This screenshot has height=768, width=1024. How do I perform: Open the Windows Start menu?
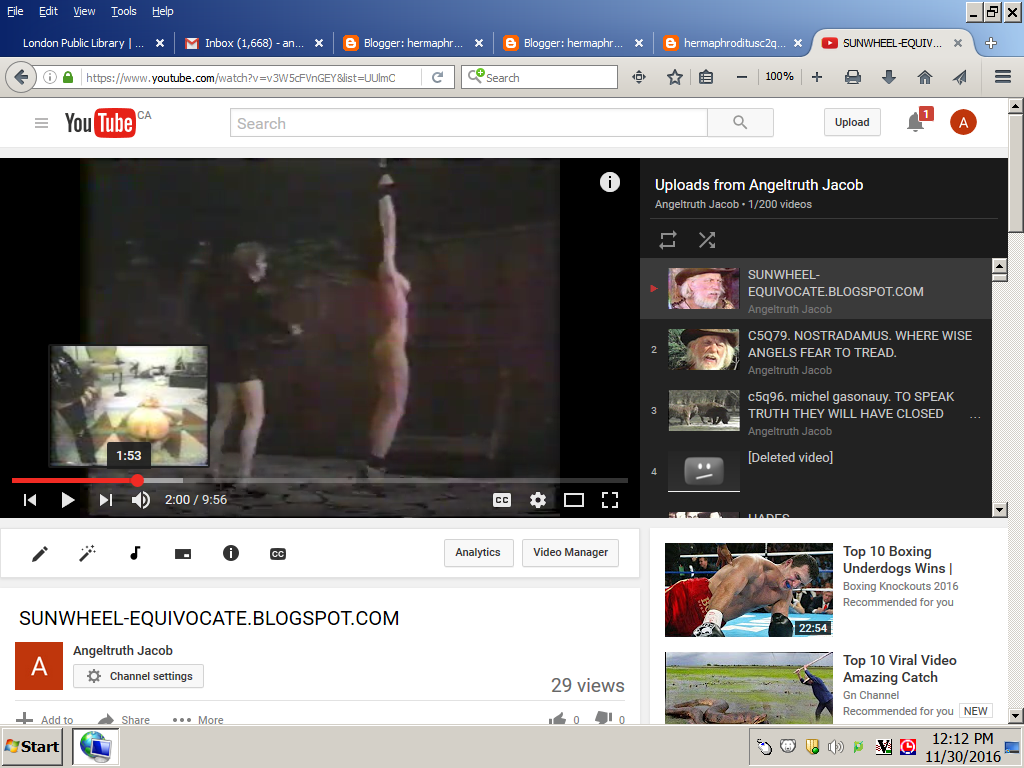(x=31, y=746)
